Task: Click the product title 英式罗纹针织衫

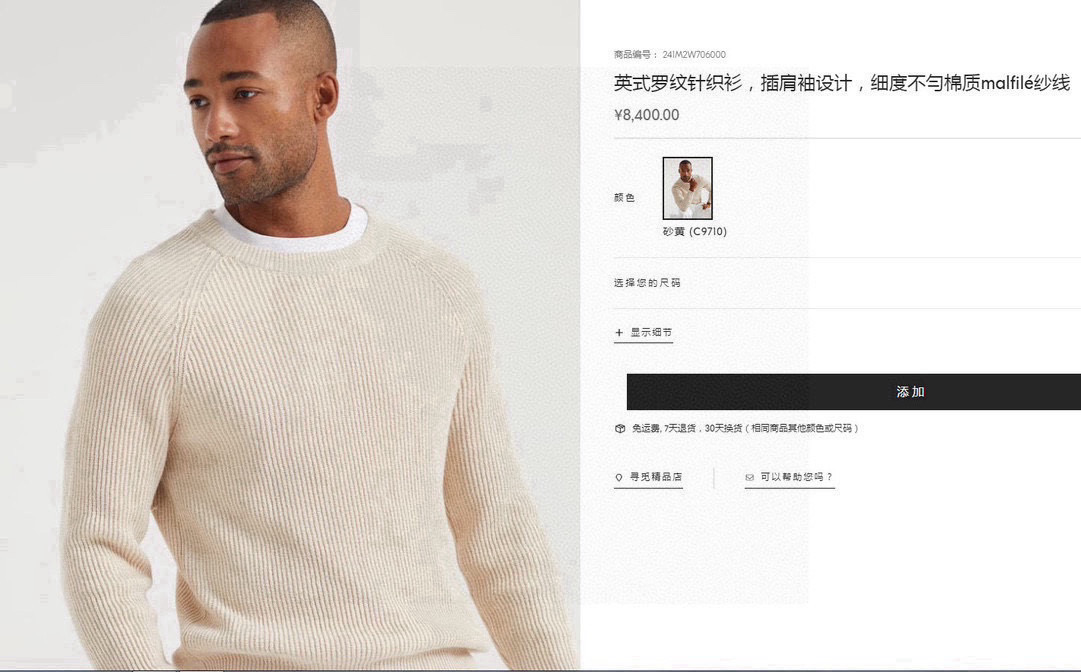Action: 678,83
